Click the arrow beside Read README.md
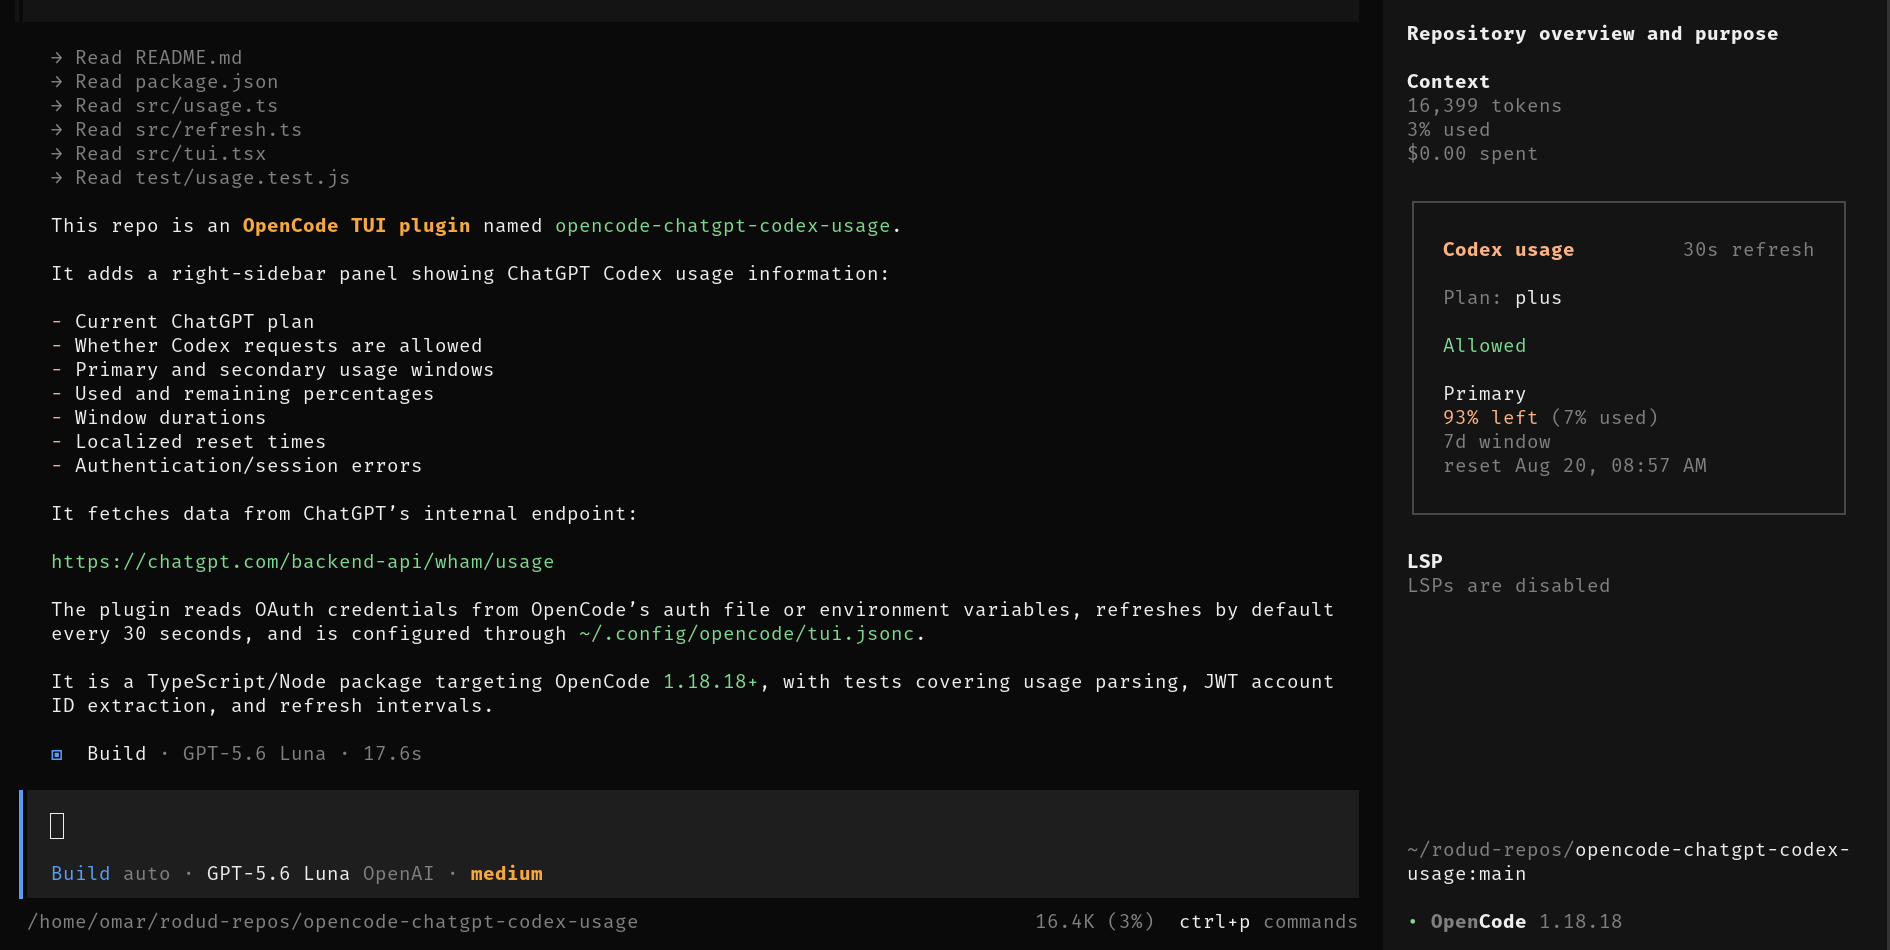Viewport: 1890px width, 950px height. tap(57, 58)
